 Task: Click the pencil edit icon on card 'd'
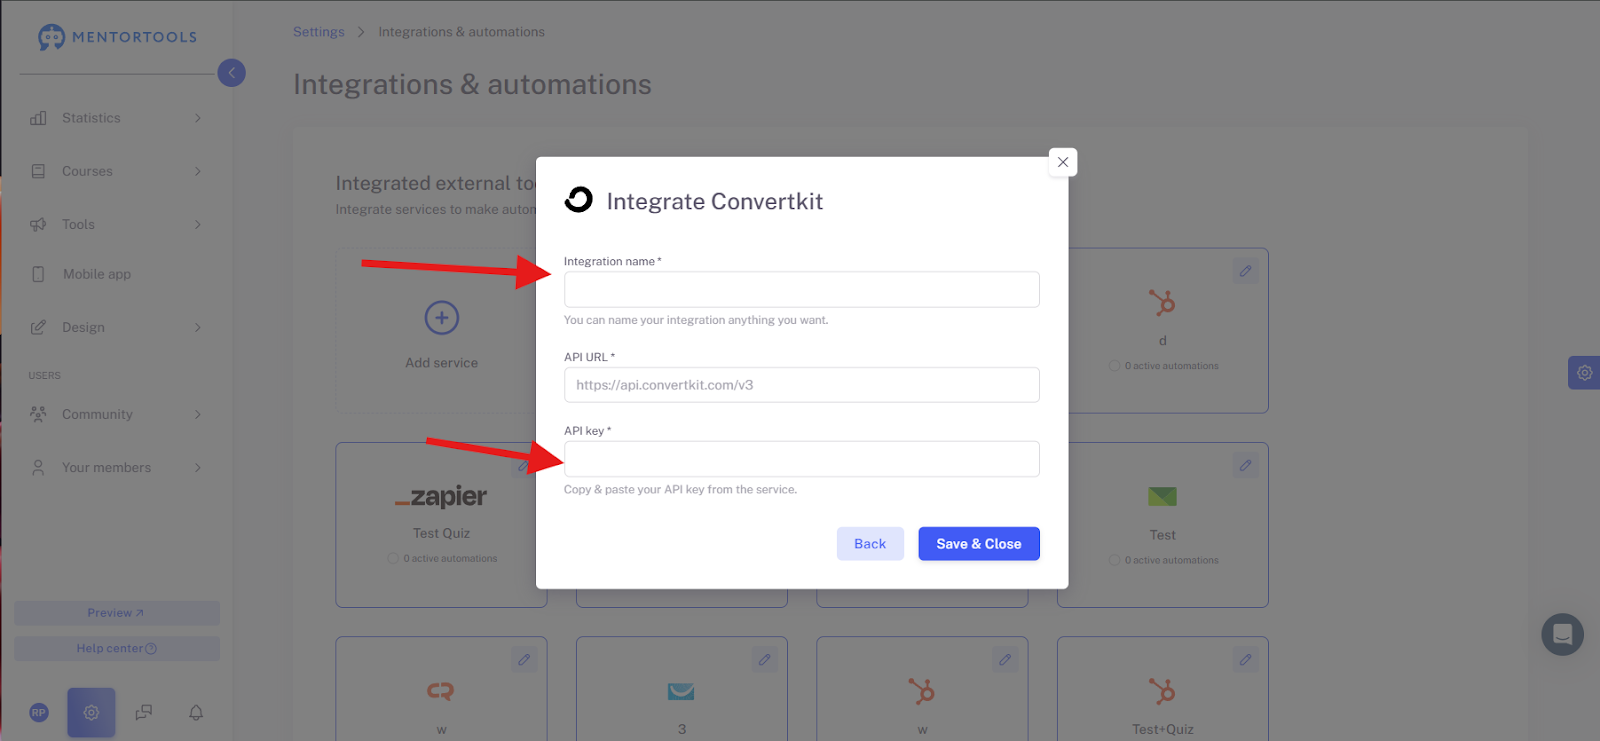(1245, 271)
